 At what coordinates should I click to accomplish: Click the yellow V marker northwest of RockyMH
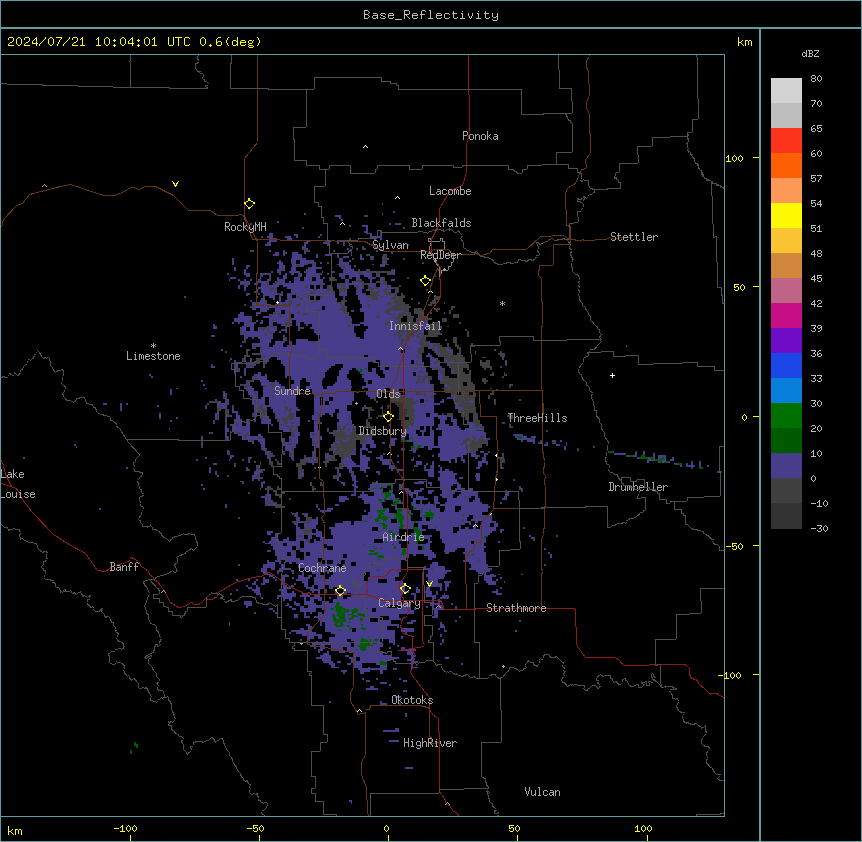(175, 184)
